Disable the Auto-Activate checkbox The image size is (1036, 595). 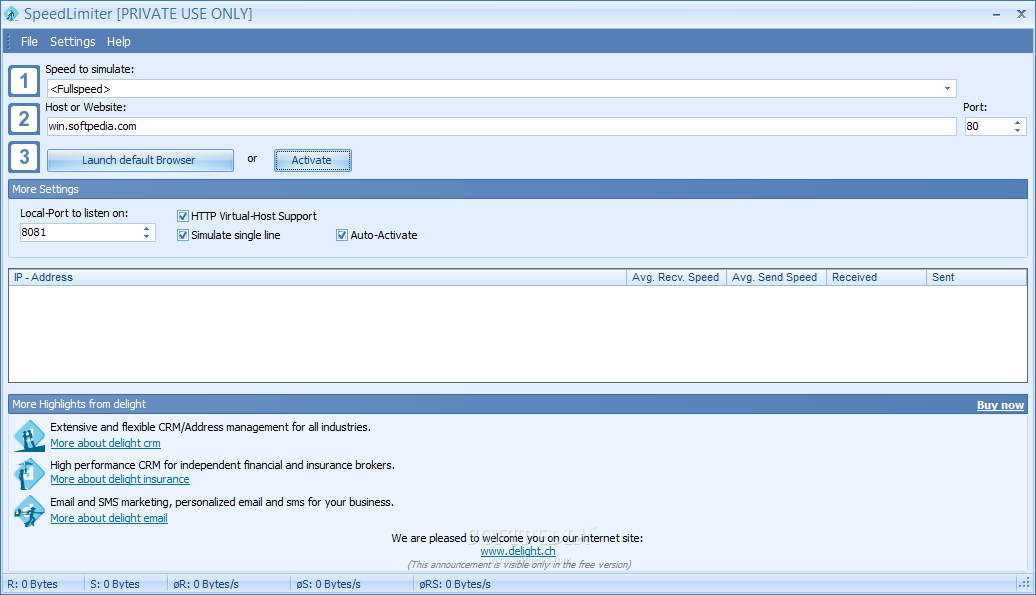342,235
